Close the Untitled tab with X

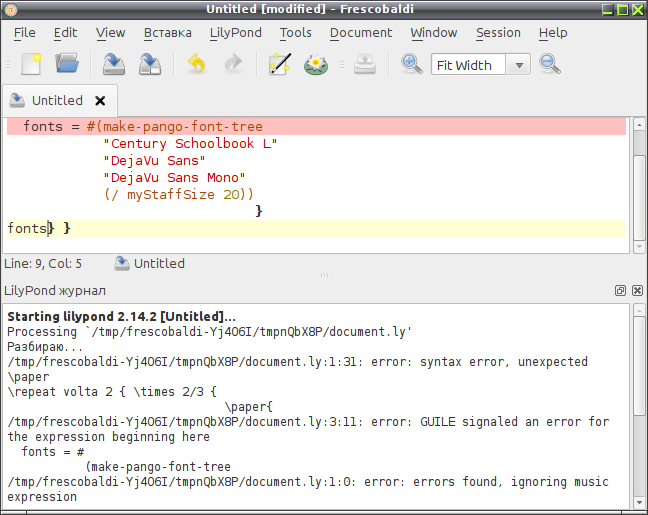(100, 100)
